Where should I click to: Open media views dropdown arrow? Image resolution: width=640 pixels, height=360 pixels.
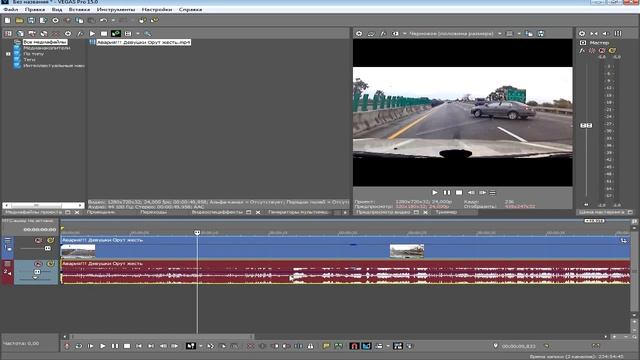coord(138,33)
